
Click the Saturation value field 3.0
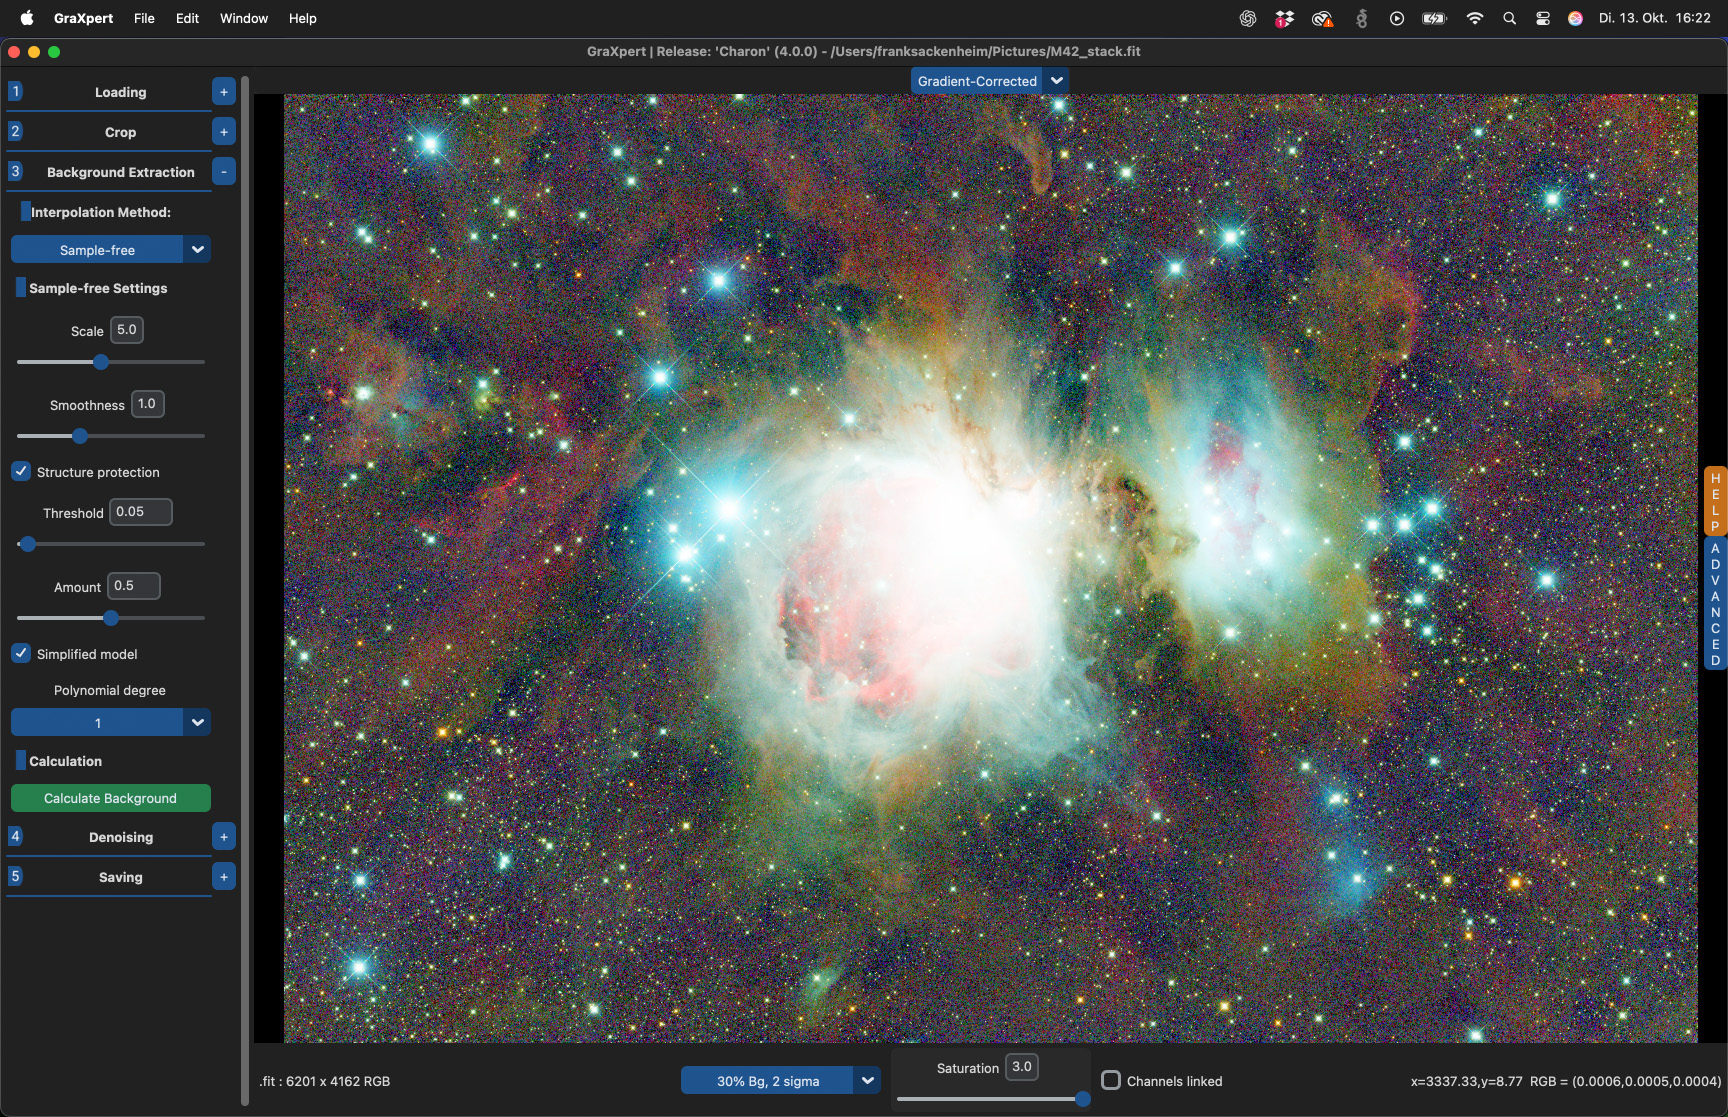point(1022,1067)
